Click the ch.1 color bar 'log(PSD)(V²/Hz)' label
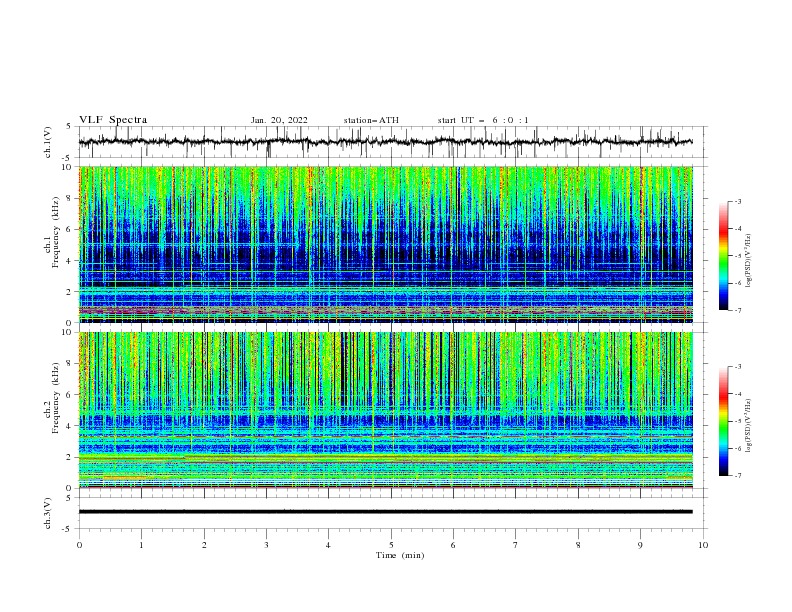 pos(748,261)
